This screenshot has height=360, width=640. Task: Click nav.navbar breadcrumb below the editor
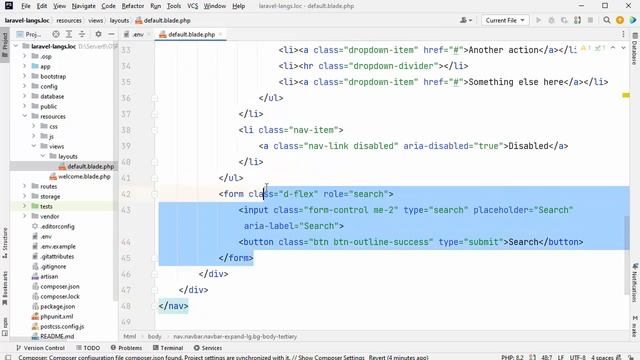235,336
